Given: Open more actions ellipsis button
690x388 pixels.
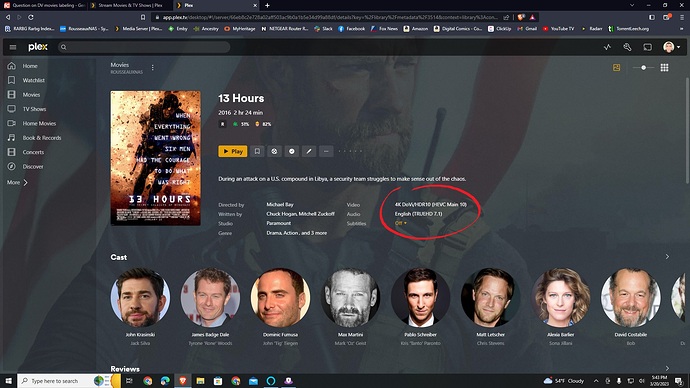Looking at the screenshot, I should pyautogui.click(x=326, y=151).
